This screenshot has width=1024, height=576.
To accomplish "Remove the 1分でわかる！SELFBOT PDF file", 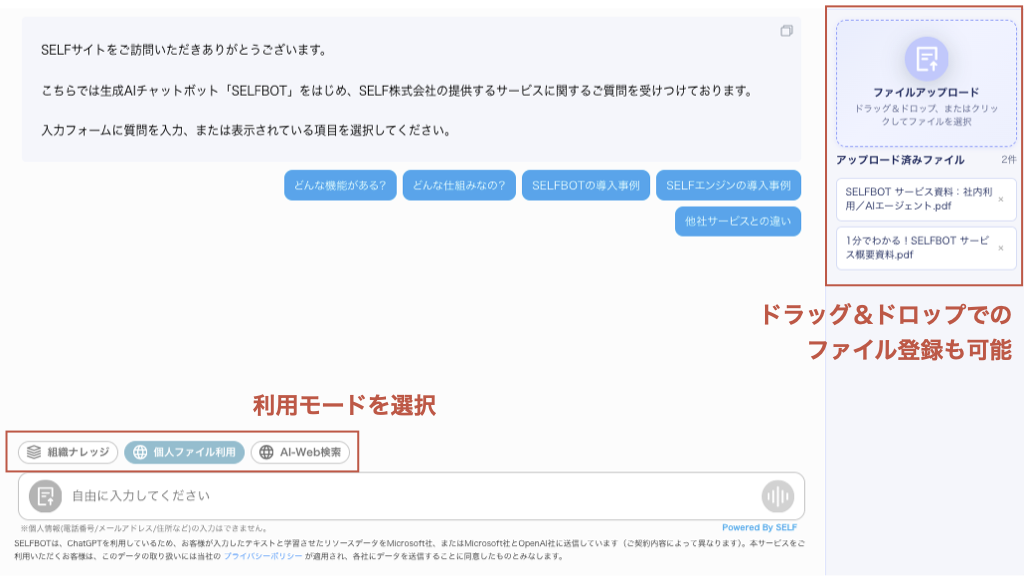I will tap(1001, 248).
